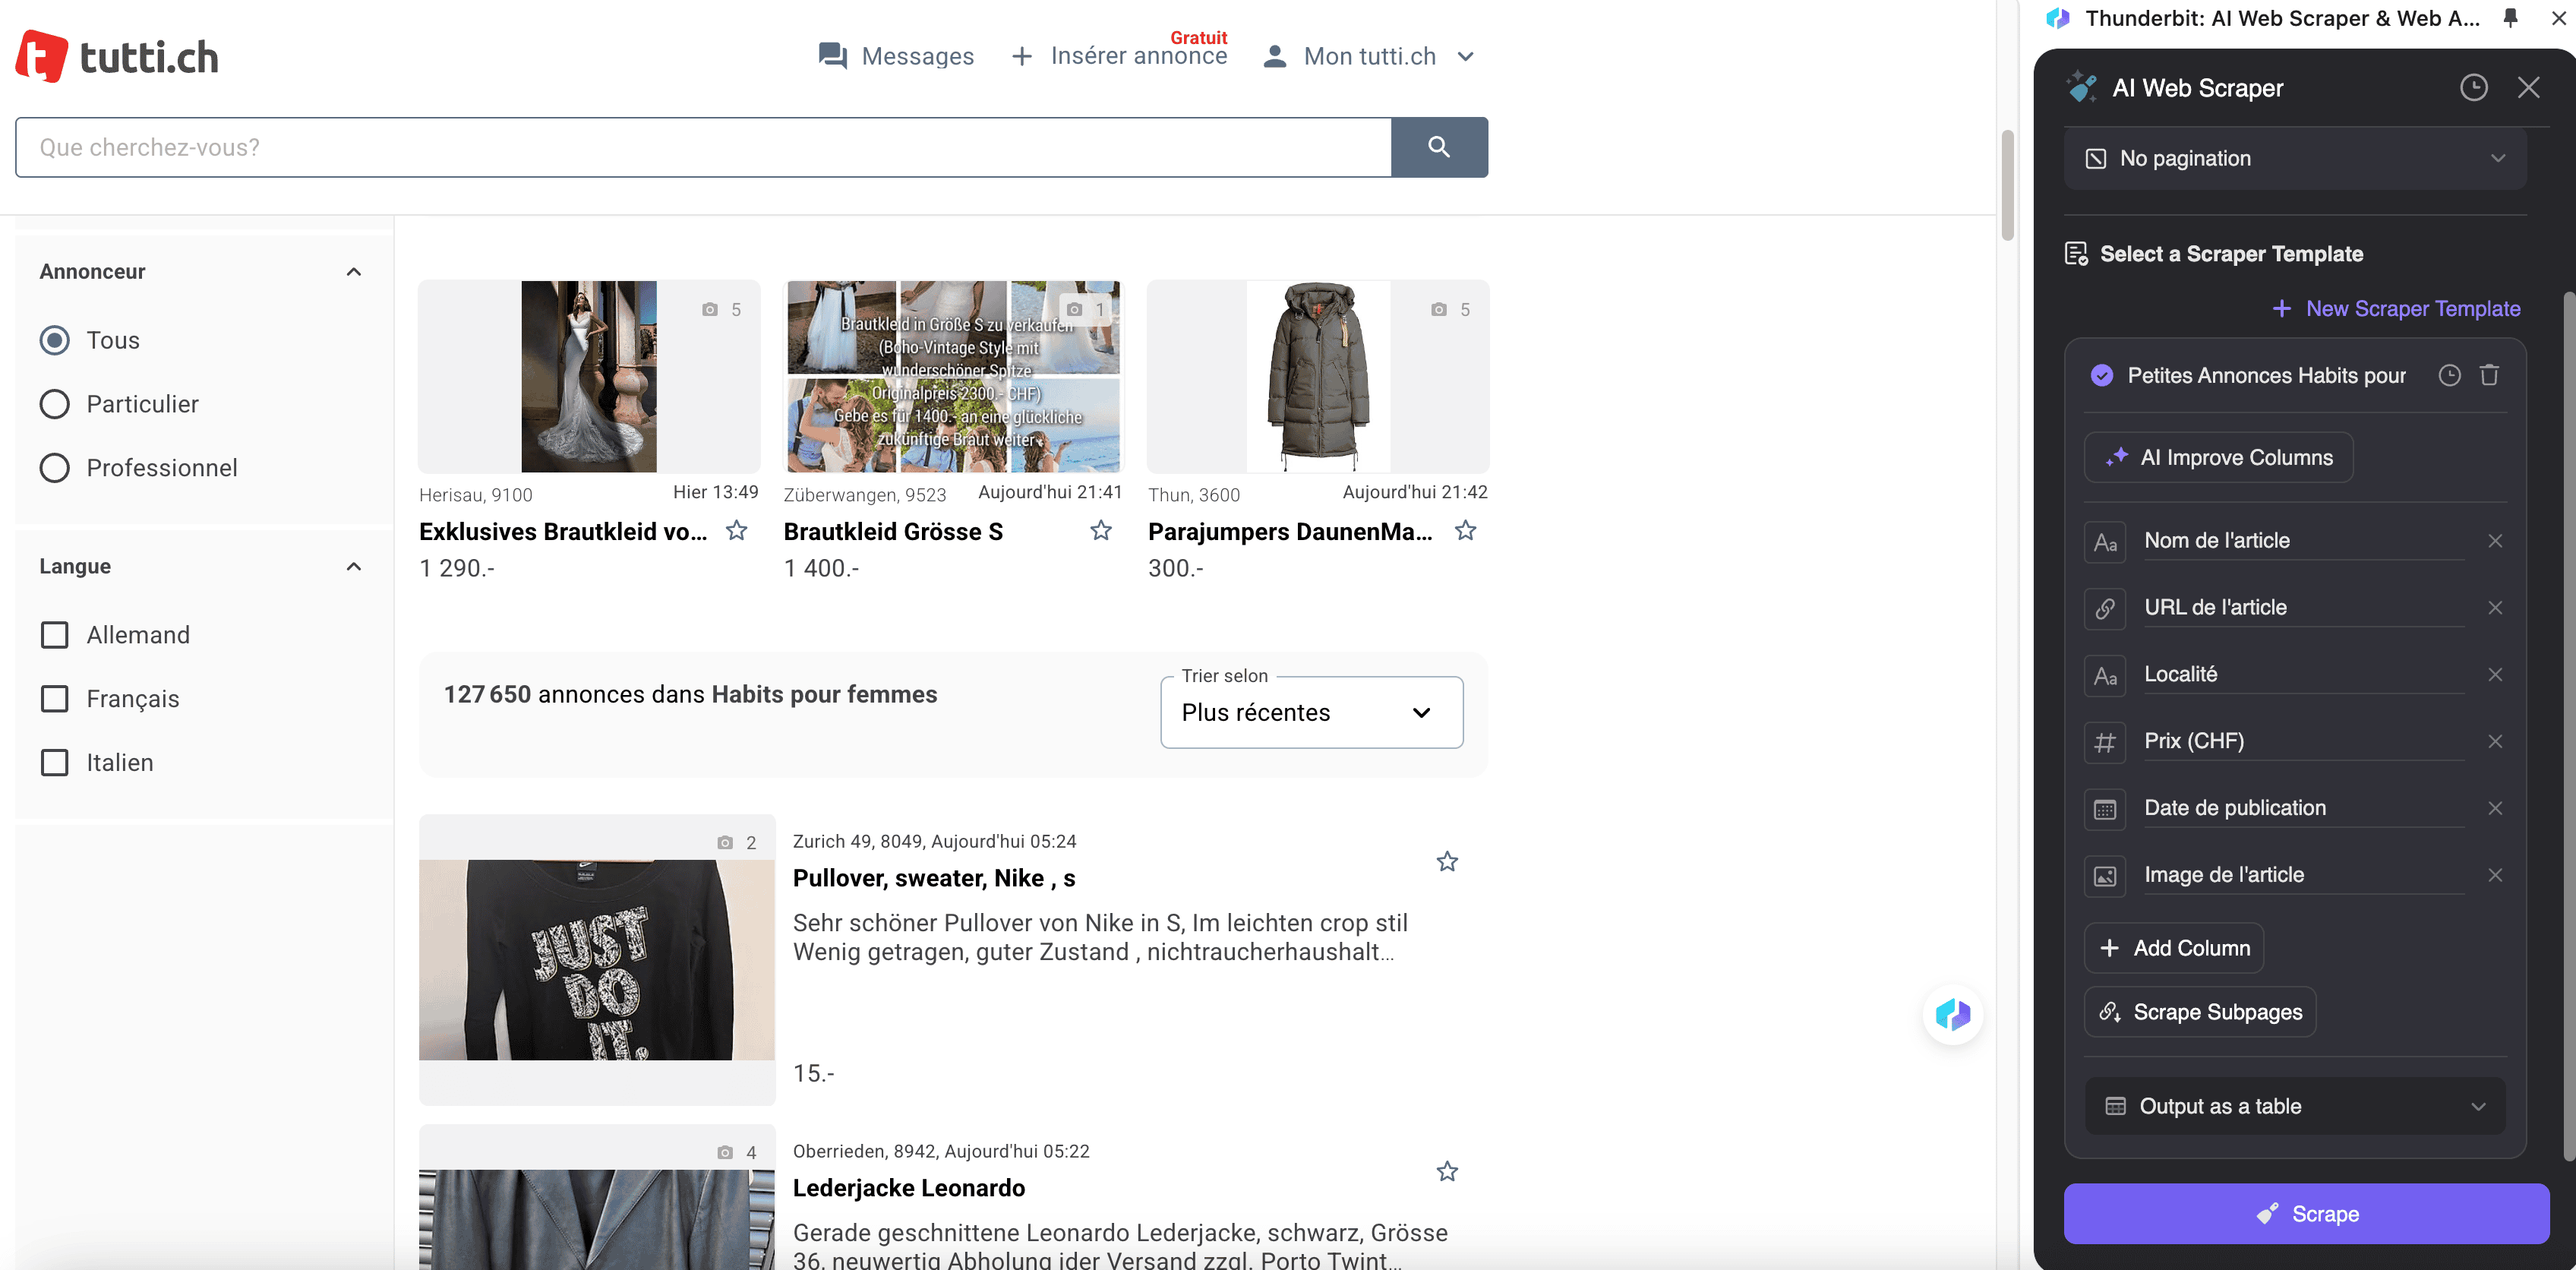This screenshot has width=2576, height=1270.
Task: Select the Particulier radio option
Action: tap(55, 404)
